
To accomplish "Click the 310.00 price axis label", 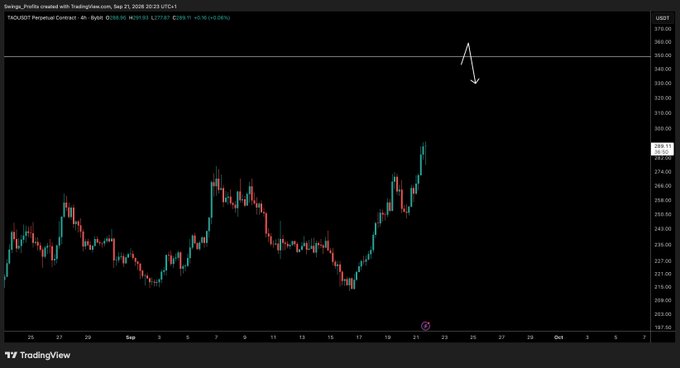I will point(663,113).
